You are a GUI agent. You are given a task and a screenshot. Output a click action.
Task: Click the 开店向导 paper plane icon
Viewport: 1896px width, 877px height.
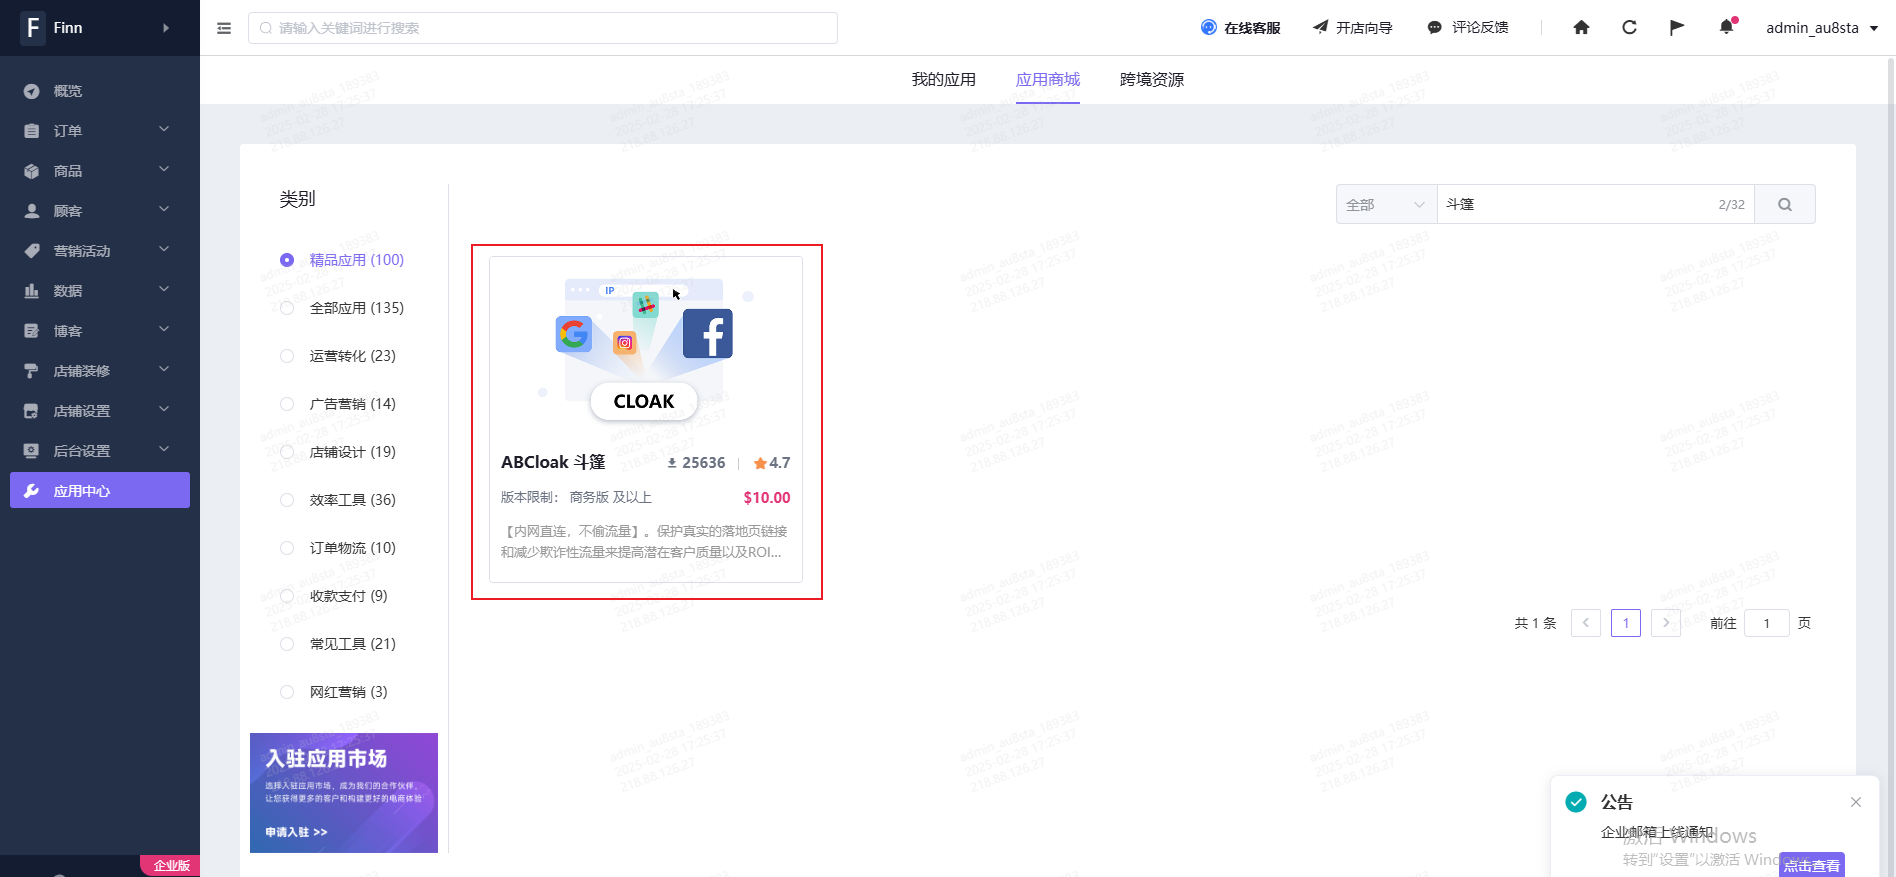pyautogui.click(x=1321, y=28)
